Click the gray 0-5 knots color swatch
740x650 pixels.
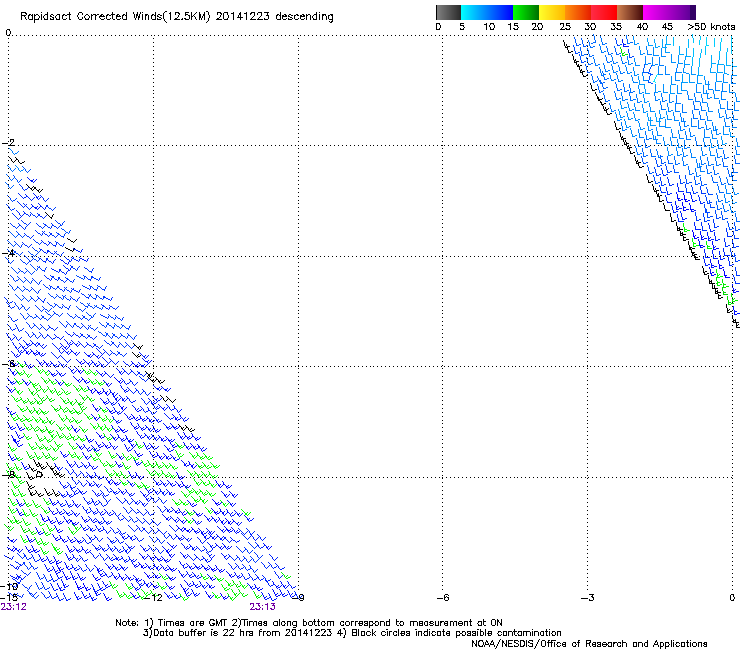(448, 12)
